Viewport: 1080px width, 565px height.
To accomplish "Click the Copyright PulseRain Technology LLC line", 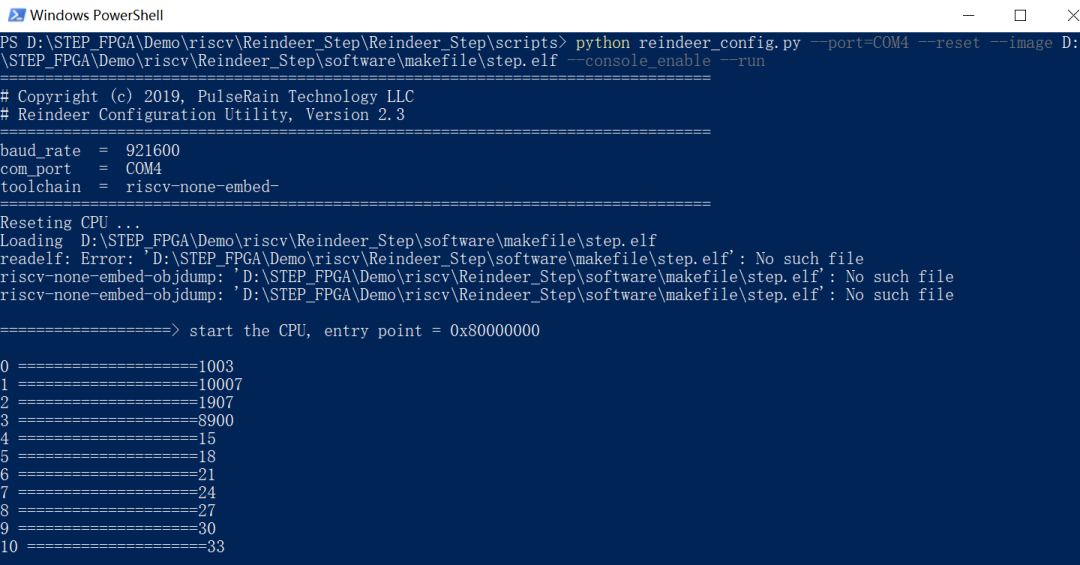I will (207, 96).
